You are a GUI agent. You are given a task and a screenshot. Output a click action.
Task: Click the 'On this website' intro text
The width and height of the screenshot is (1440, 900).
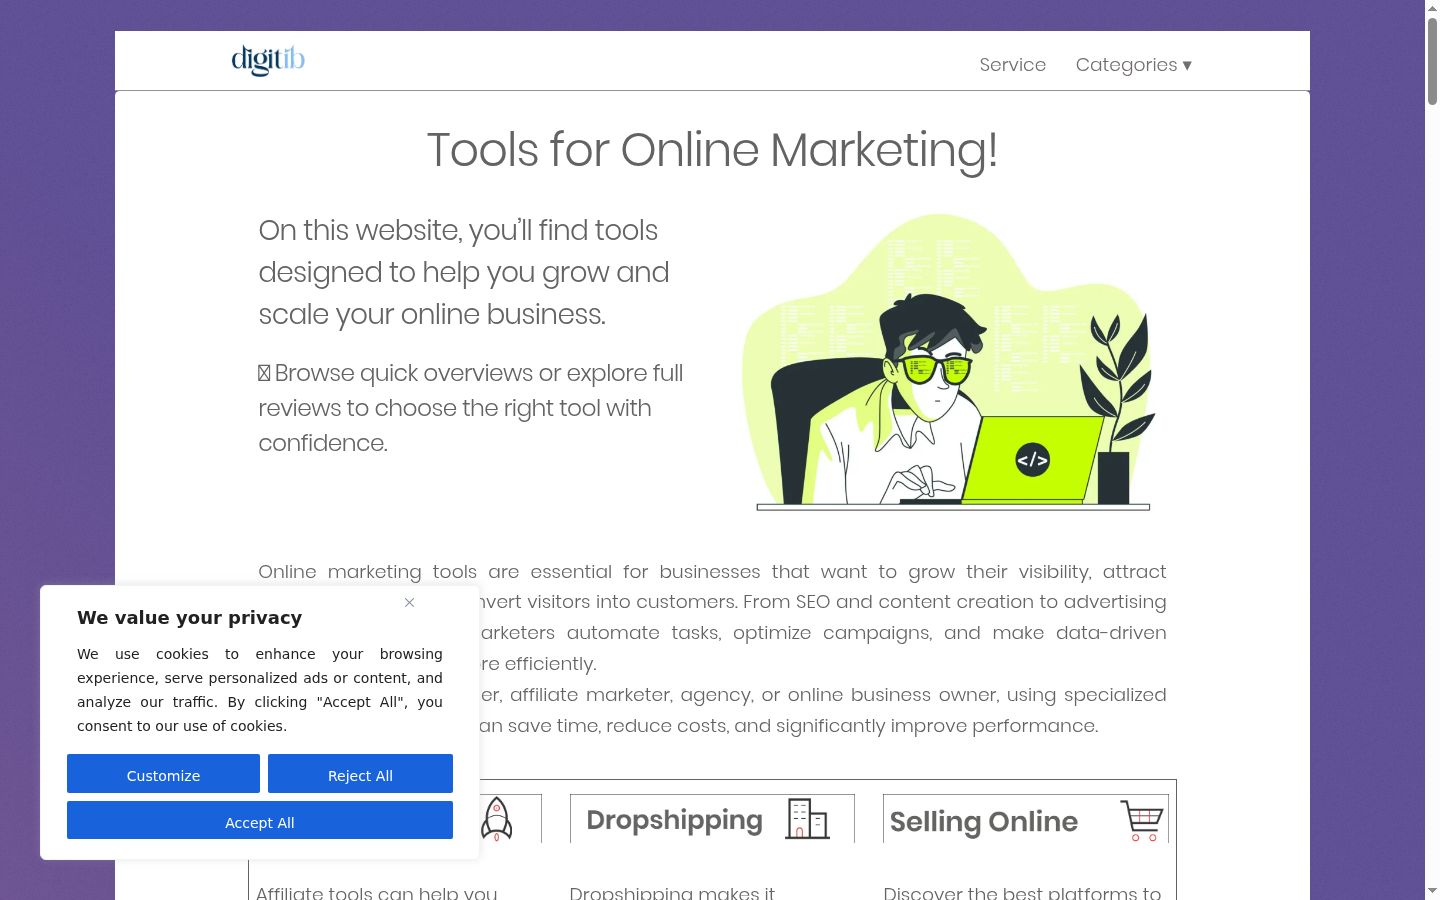(x=464, y=272)
